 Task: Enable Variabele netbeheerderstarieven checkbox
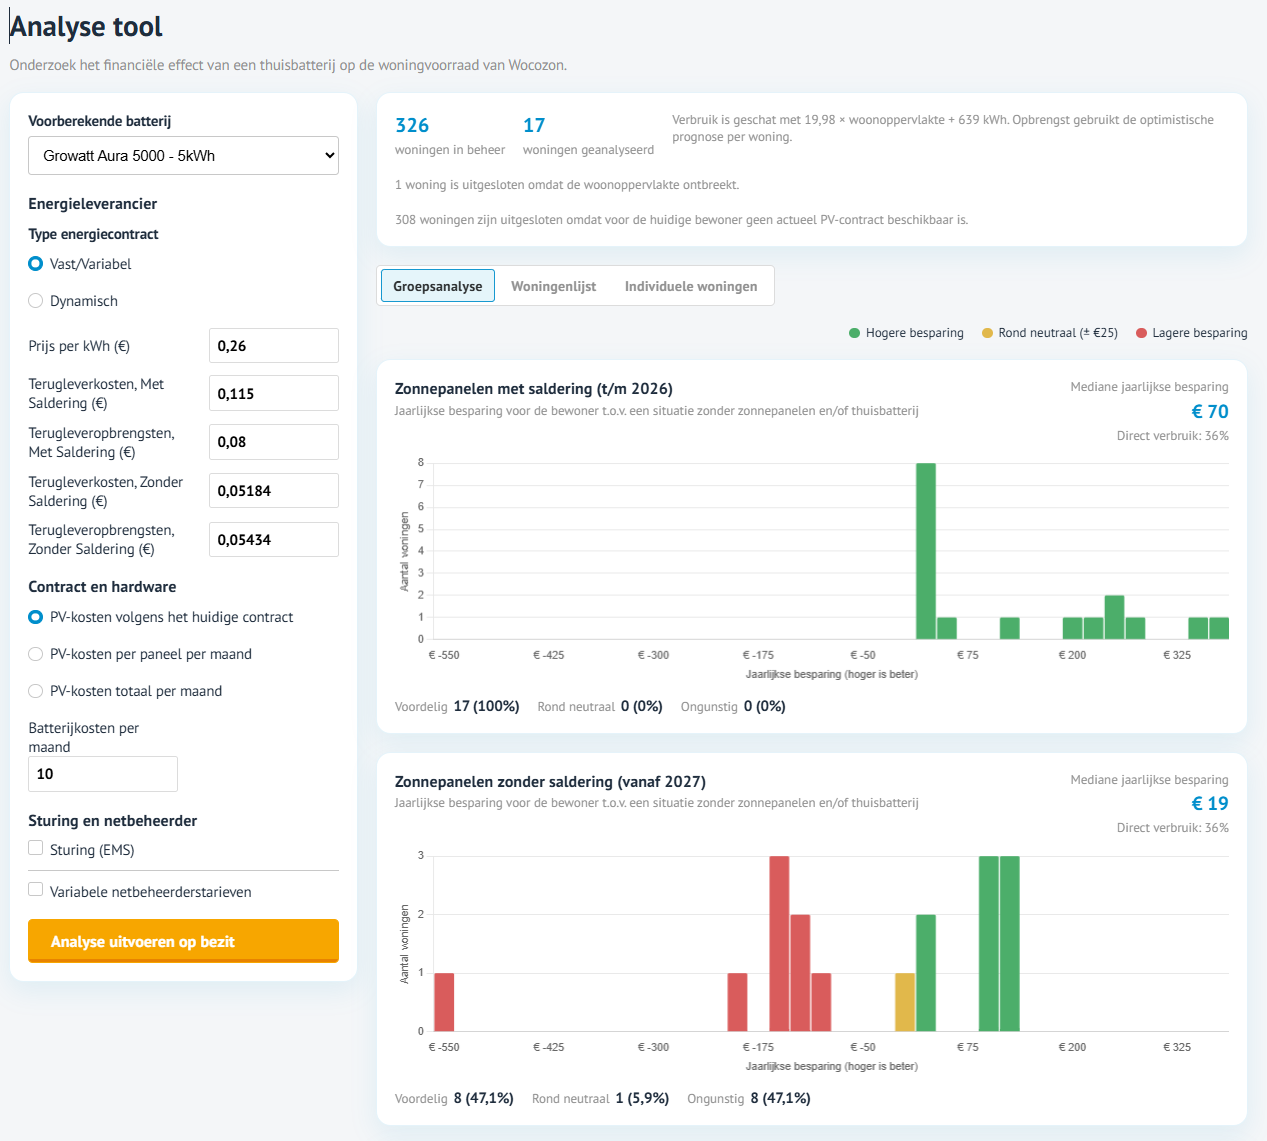pos(36,890)
